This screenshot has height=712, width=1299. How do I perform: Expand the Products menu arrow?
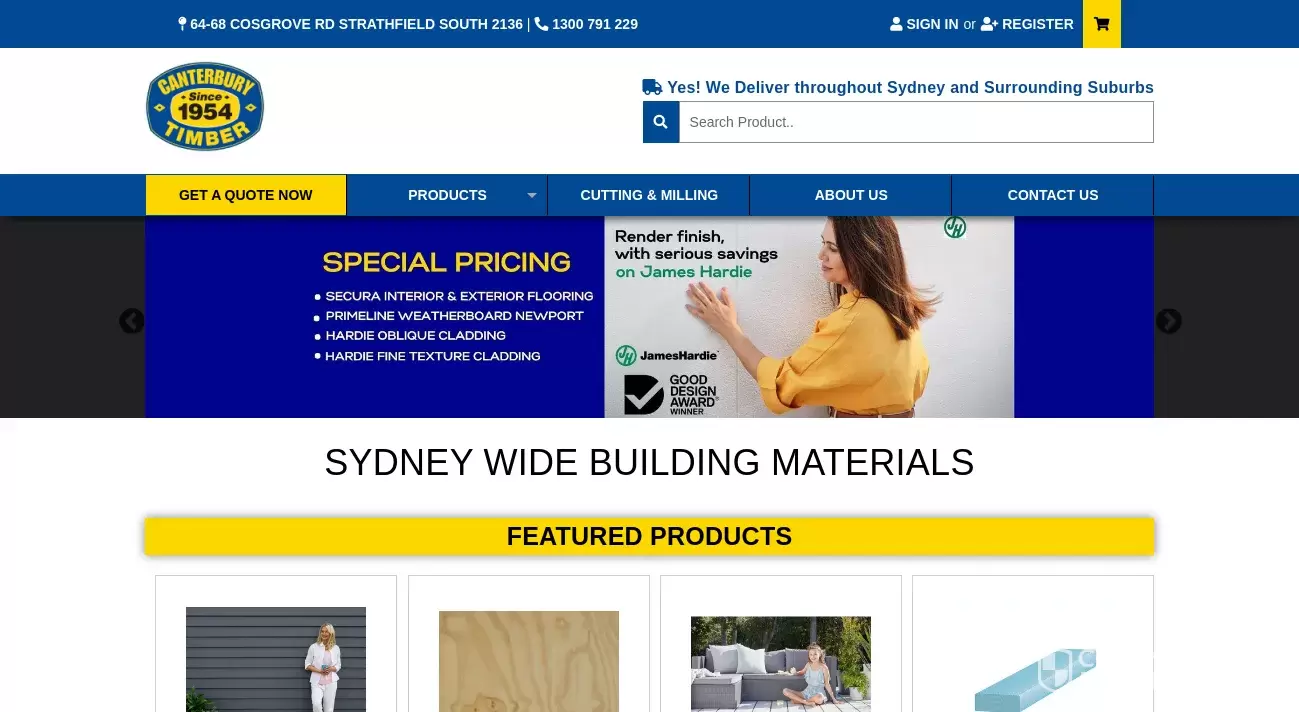pos(532,195)
